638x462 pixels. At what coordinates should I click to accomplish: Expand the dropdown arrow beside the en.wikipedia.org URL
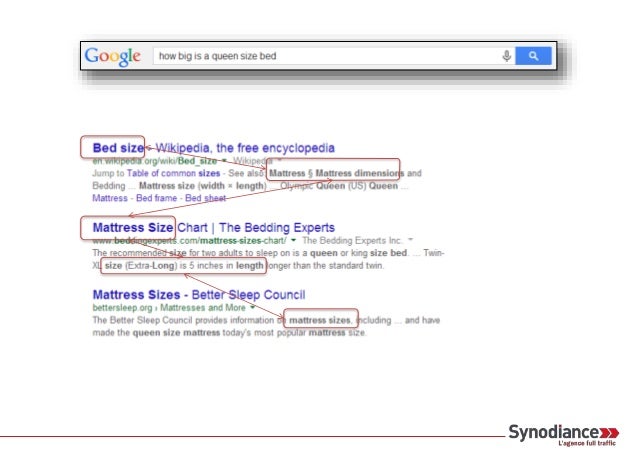(x=224, y=161)
